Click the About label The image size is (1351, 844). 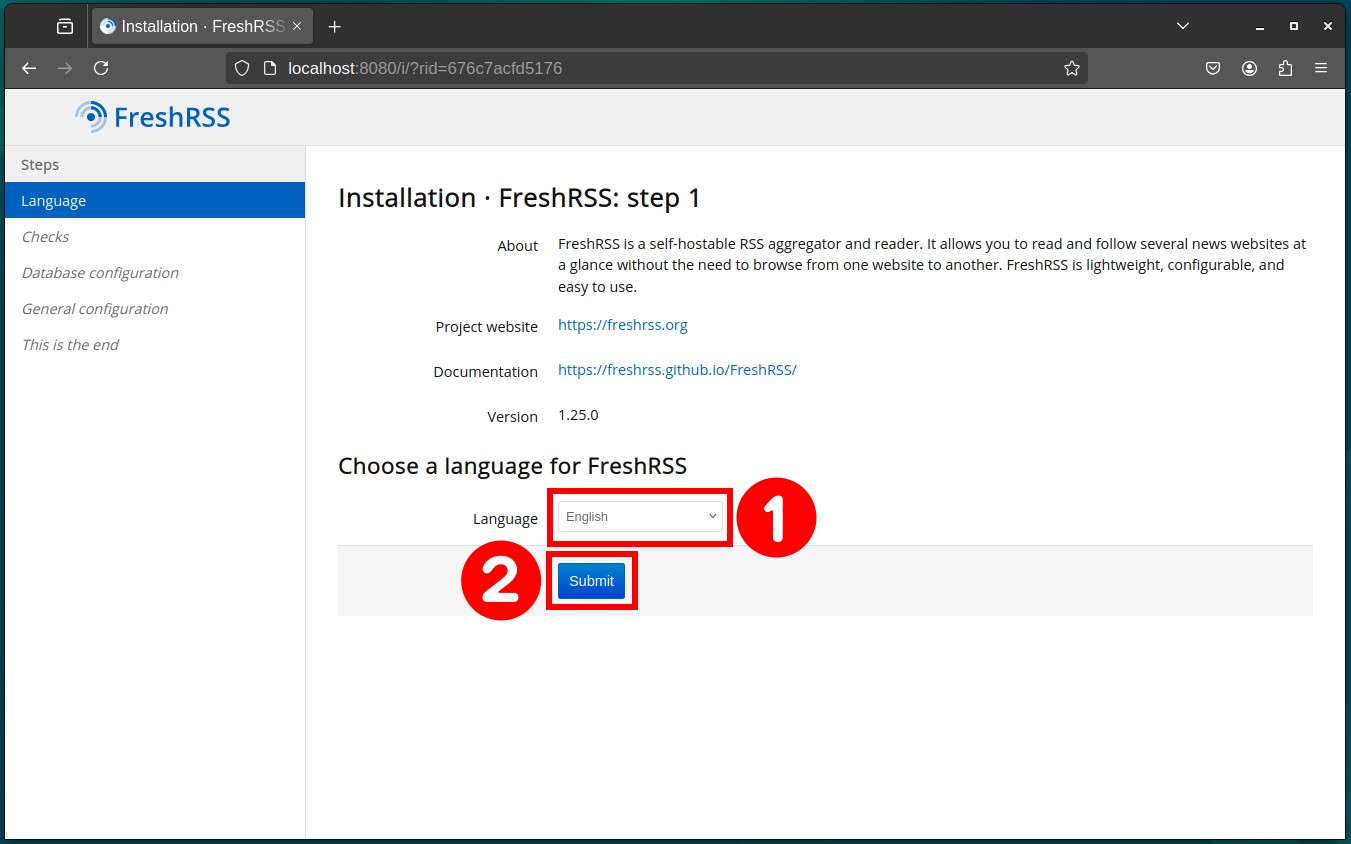pos(518,246)
